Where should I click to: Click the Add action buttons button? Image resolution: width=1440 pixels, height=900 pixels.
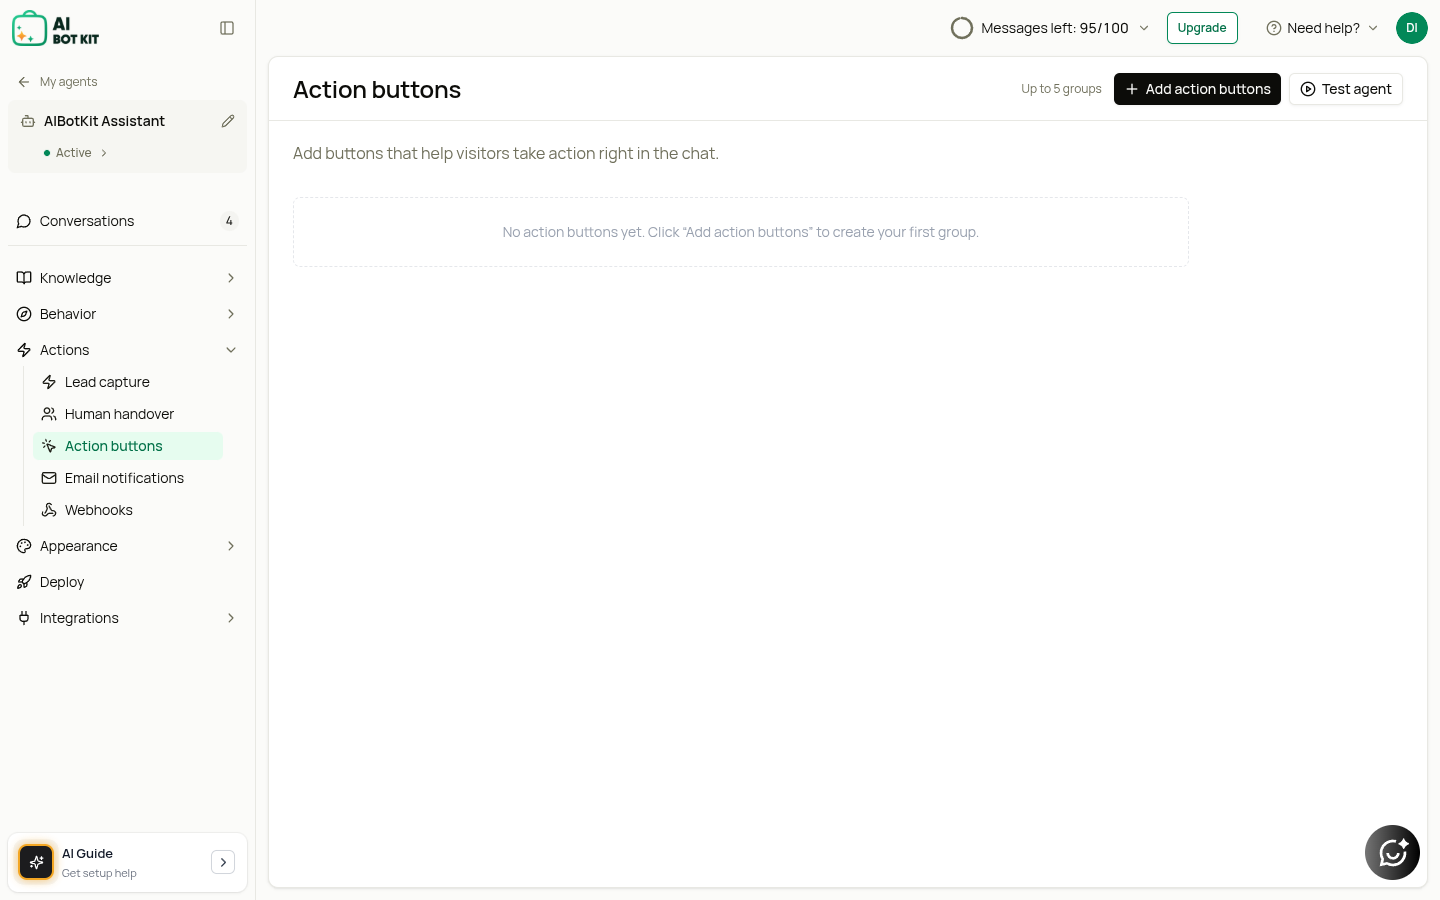pyautogui.click(x=1197, y=89)
